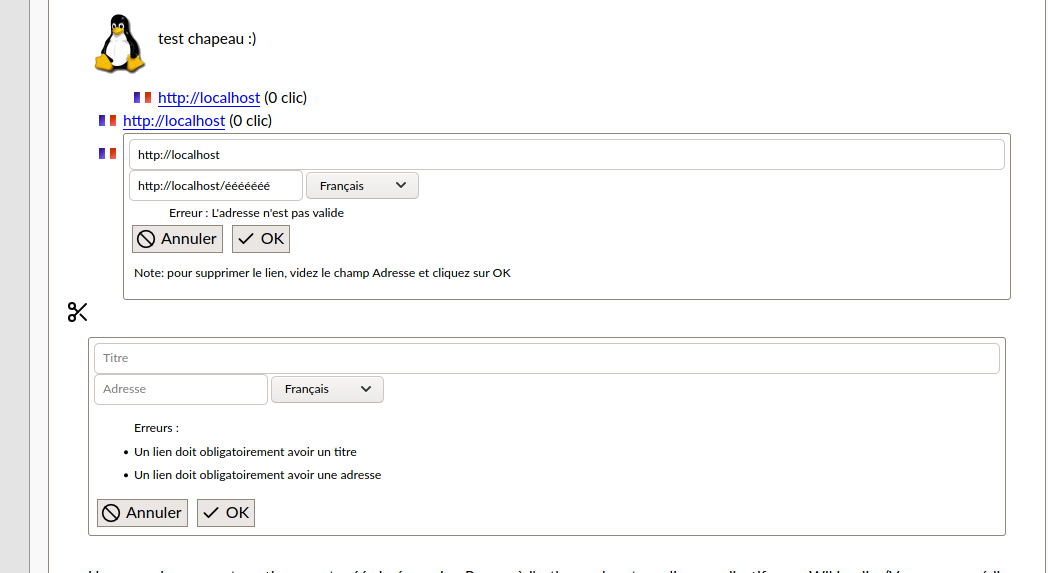Click the address field containing localhost/ééééééé
Screen dimensions: 1048x573
tap(215, 186)
